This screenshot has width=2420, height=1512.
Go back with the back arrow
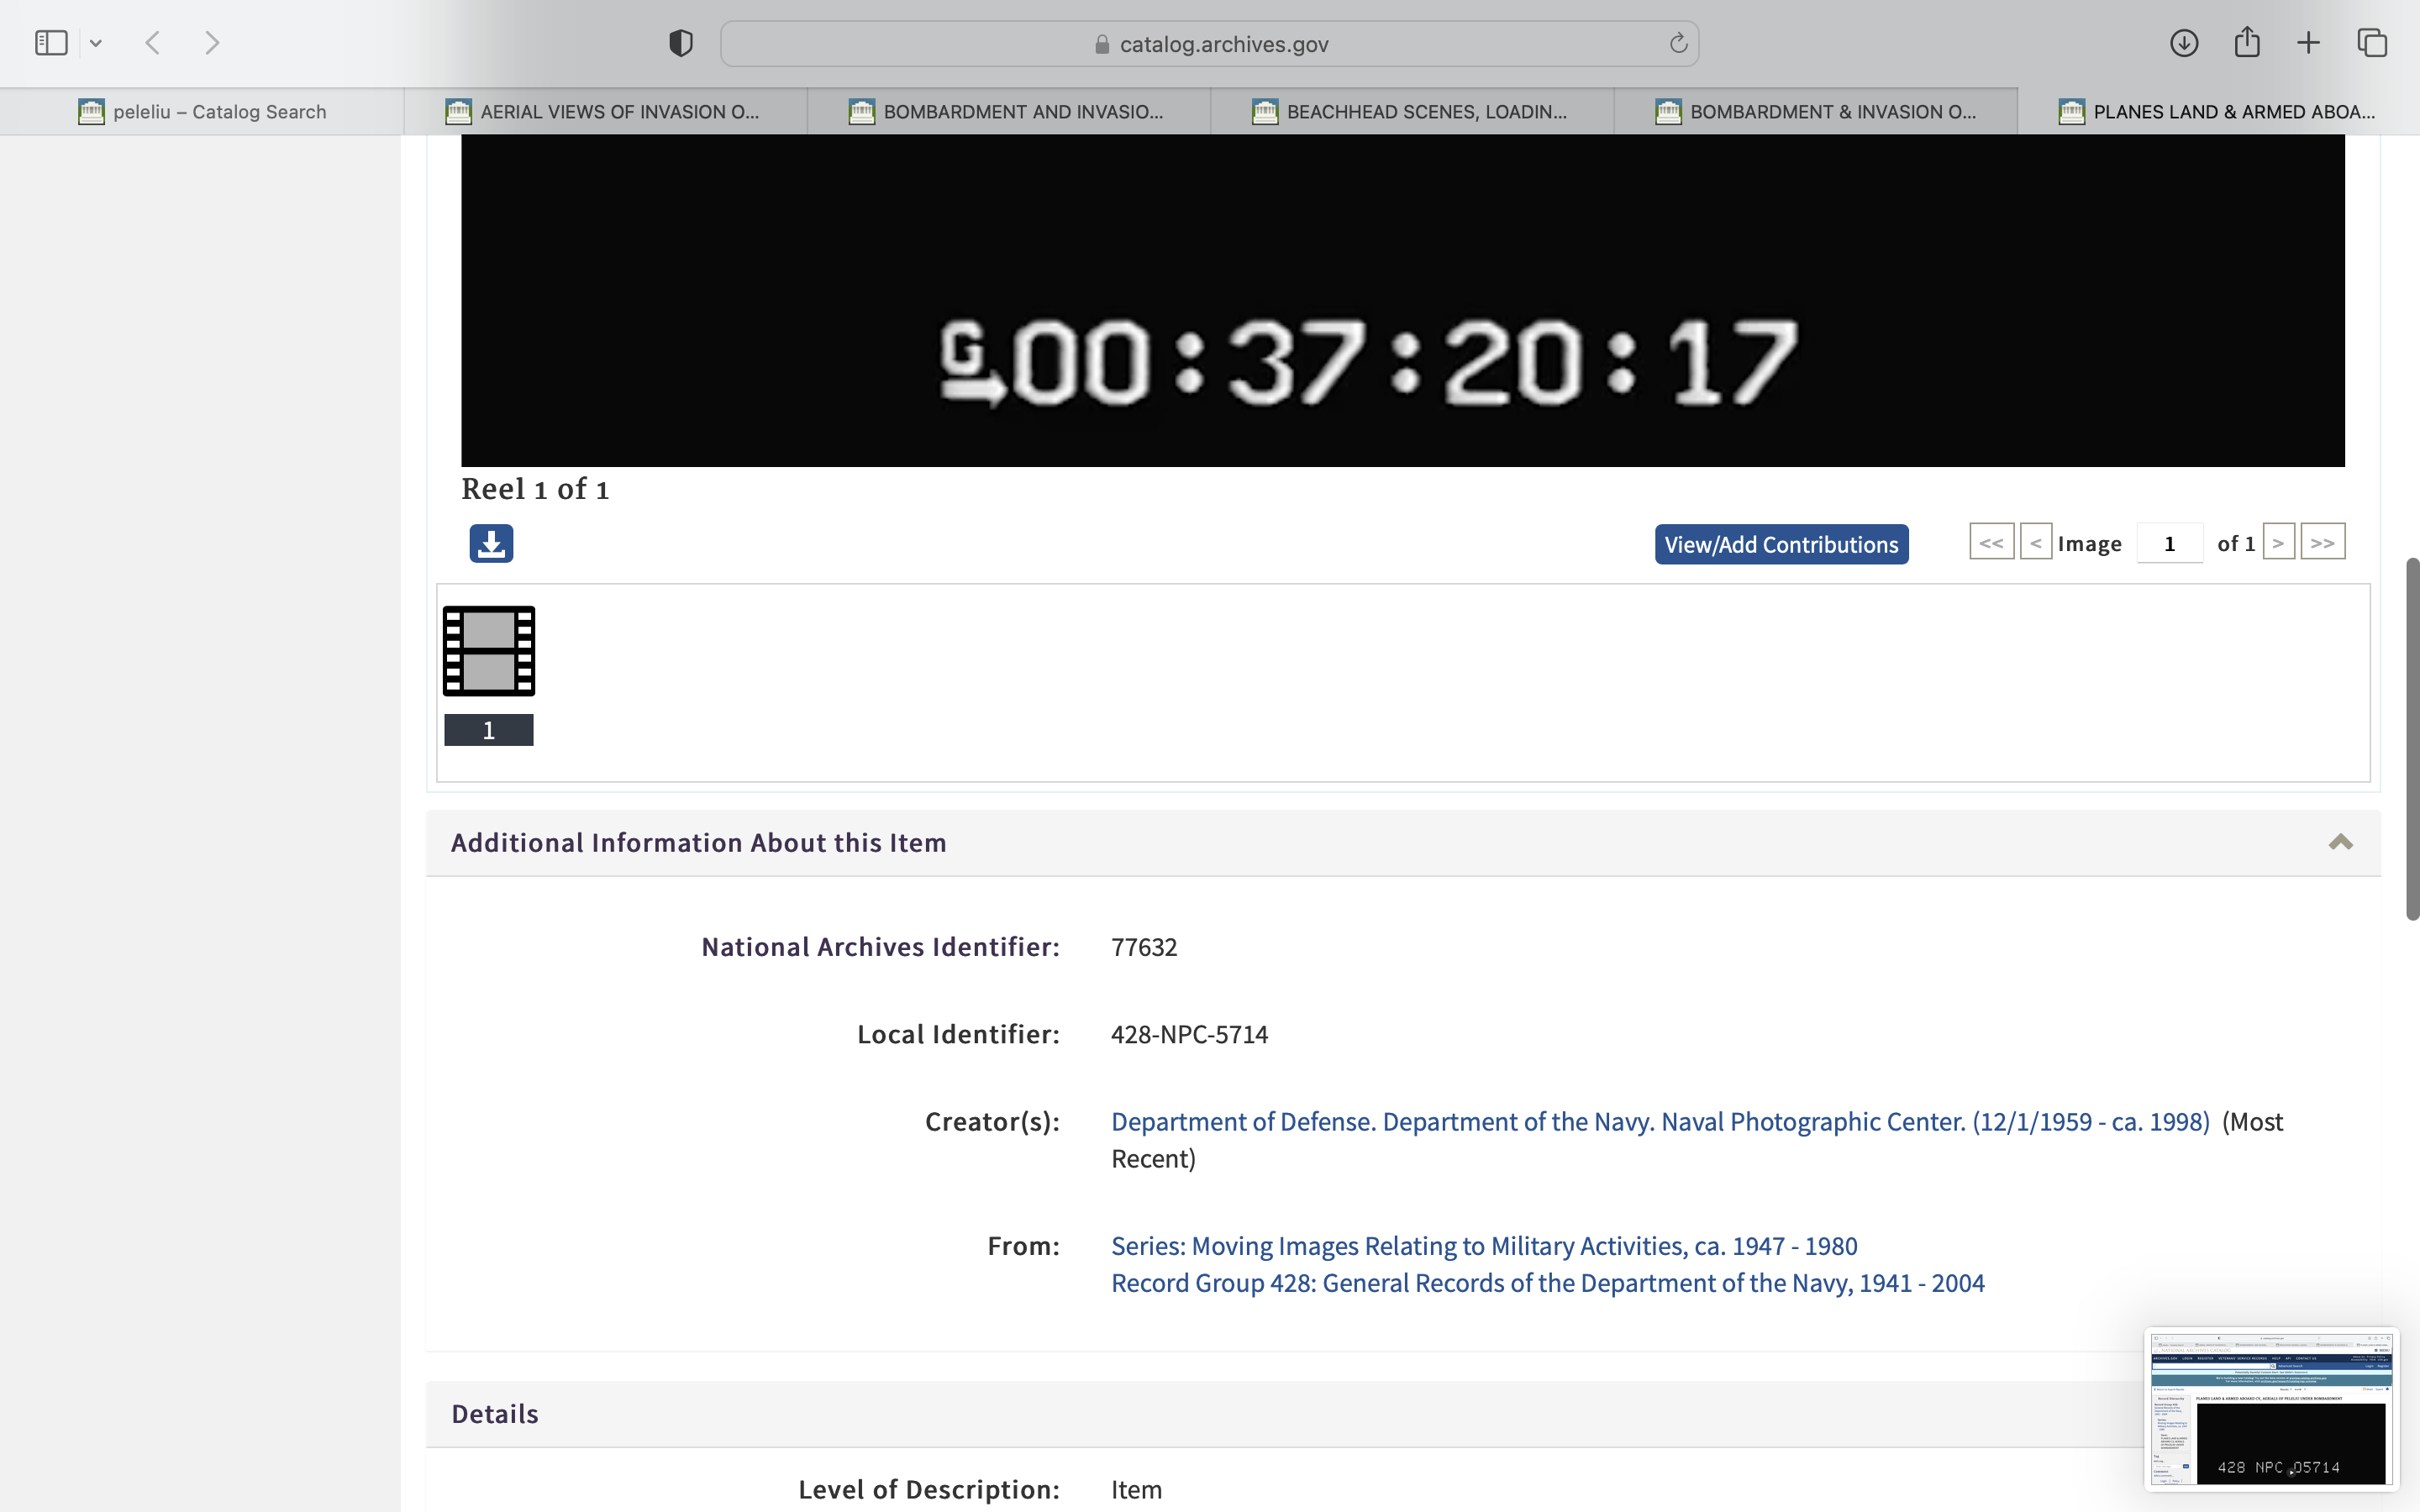(x=153, y=43)
